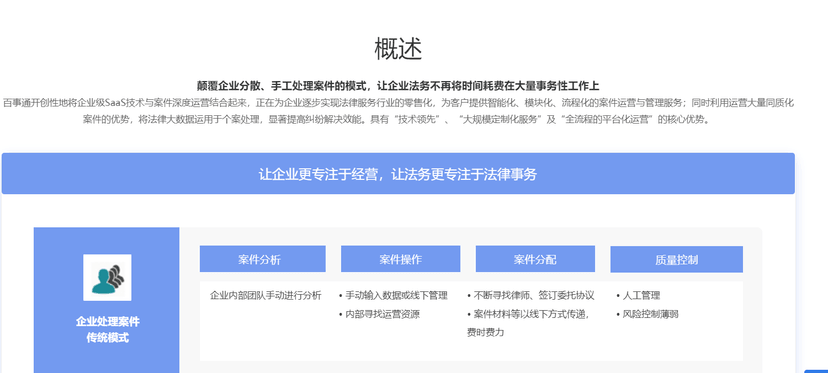
Task: Click the 概述 page heading
Action: (x=398, y=49)
